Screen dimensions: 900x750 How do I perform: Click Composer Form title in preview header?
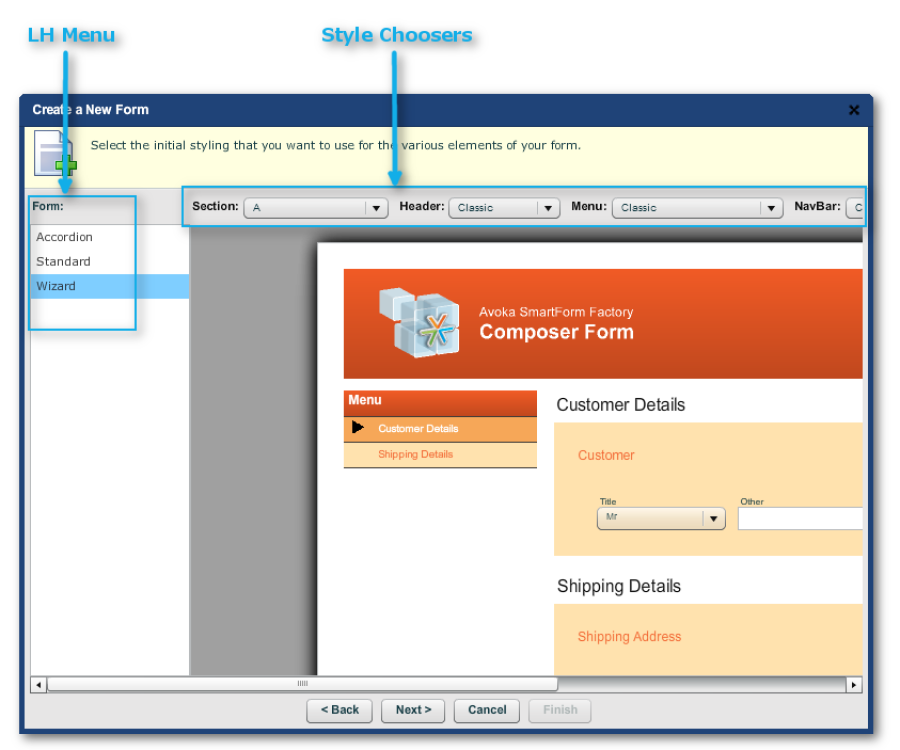click(556, 332)
